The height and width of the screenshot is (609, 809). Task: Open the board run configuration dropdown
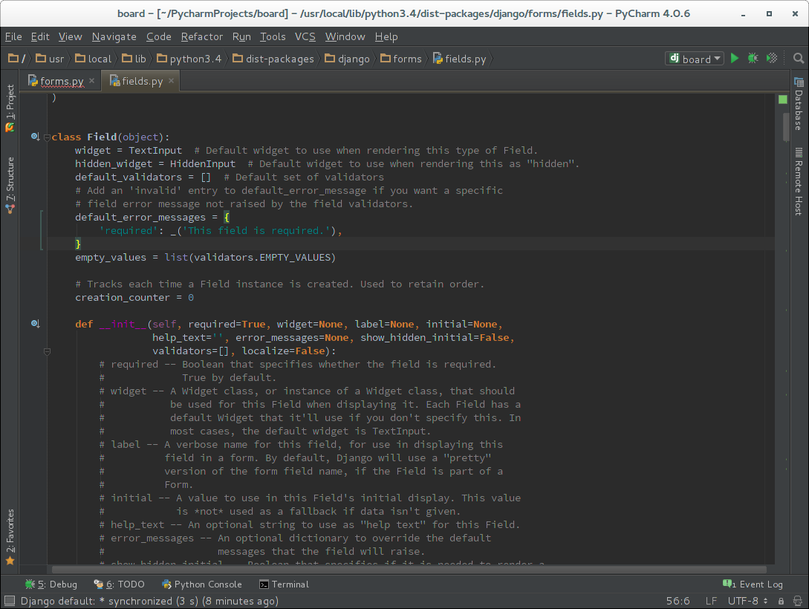tap(694, 58)
